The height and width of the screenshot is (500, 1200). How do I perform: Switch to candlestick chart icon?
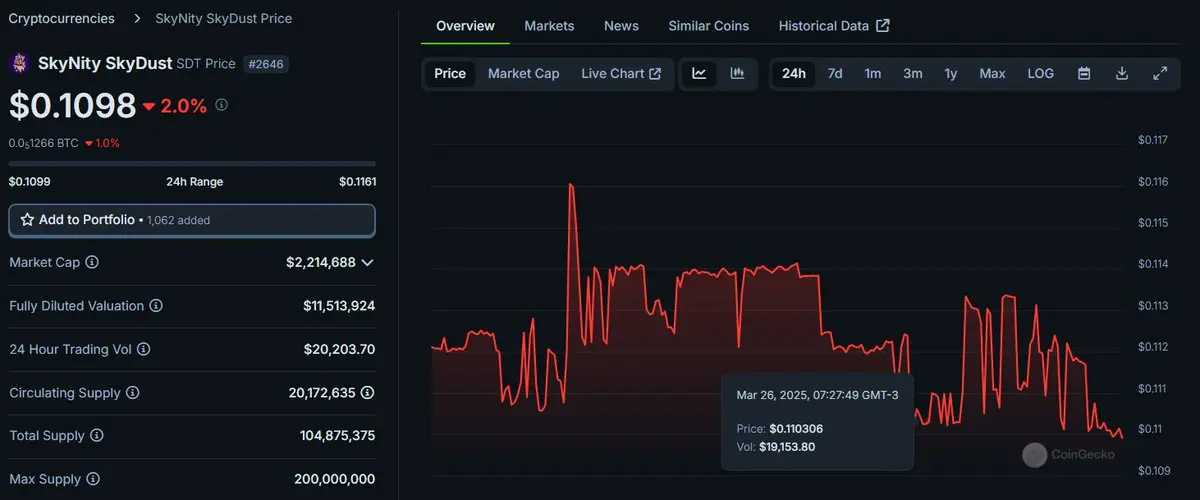737,73
